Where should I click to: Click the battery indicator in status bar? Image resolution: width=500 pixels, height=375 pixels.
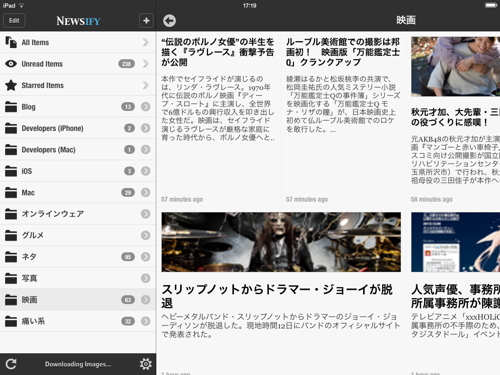point(491,5)
